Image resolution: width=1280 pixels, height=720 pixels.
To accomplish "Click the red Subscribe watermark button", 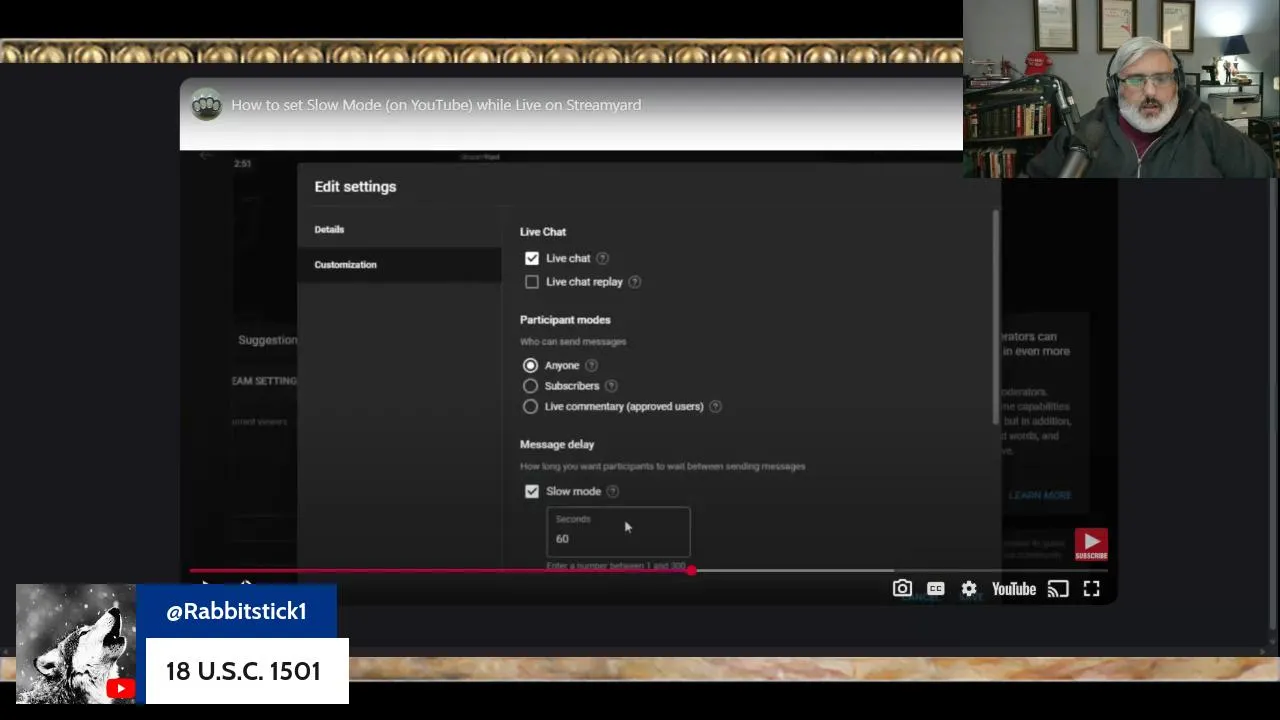I will click(x=1091, y=545).
